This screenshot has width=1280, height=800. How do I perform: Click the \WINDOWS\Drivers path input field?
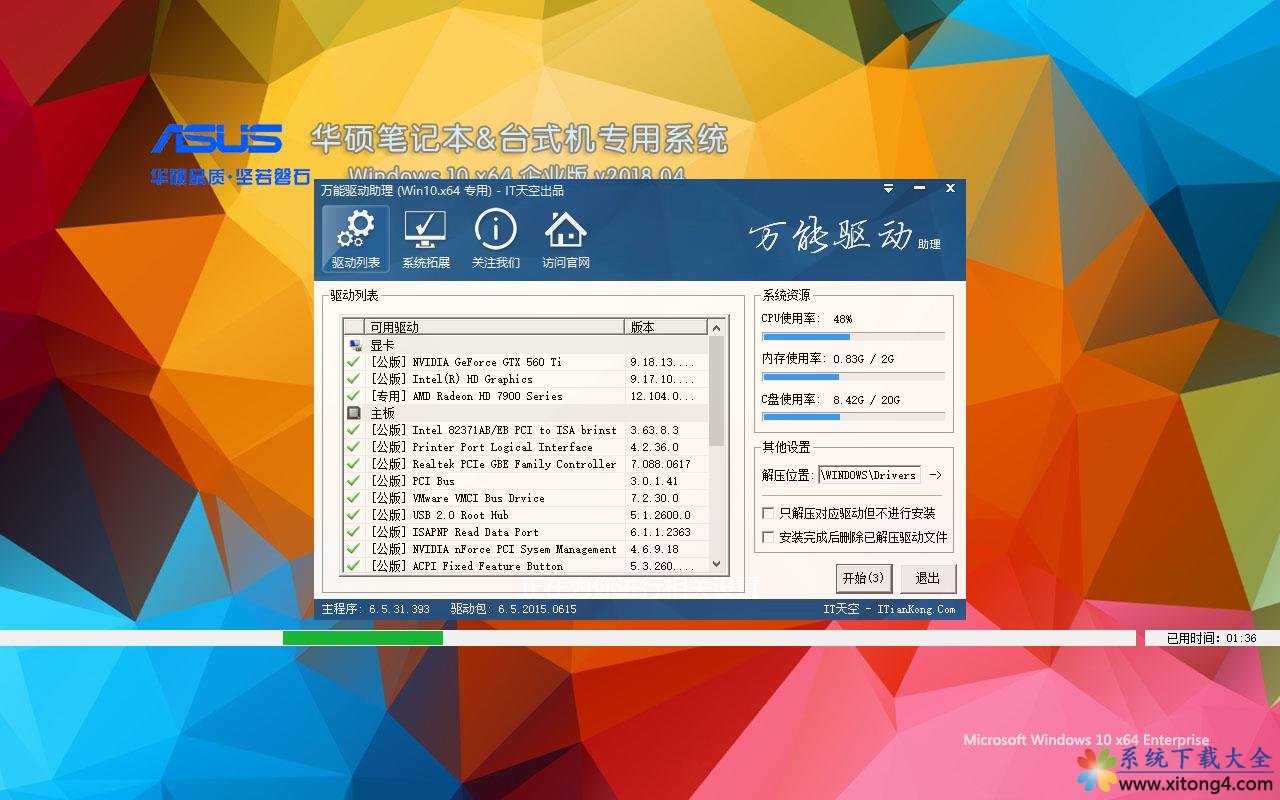[869, 475]
